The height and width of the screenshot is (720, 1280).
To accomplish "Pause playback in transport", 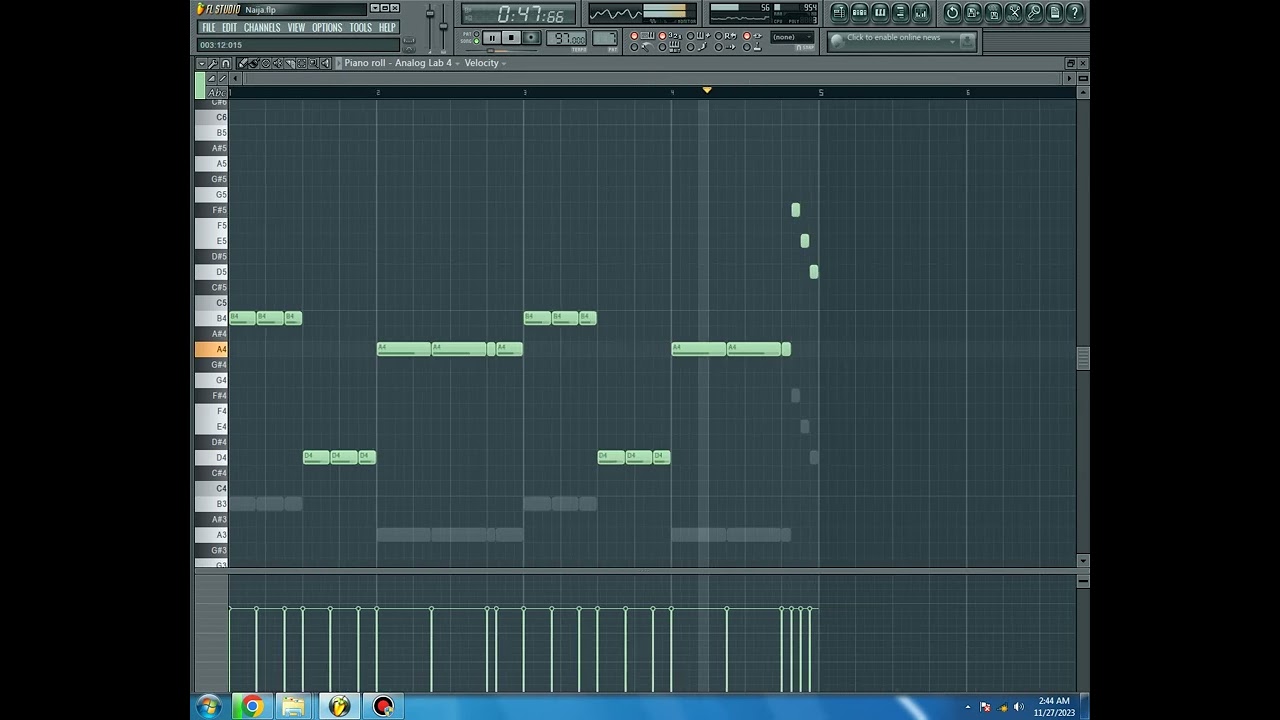I will [x=492, y=37].
